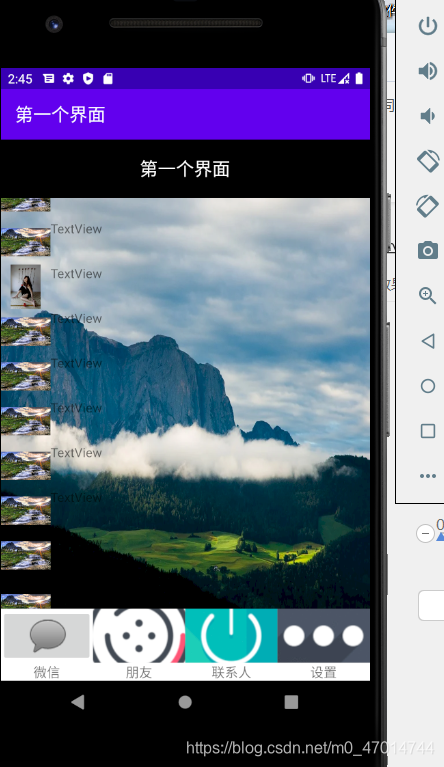Screen dimensions: 444x767
Task: Click the emulator volume down icon
Action: click(x=427, y=116)
